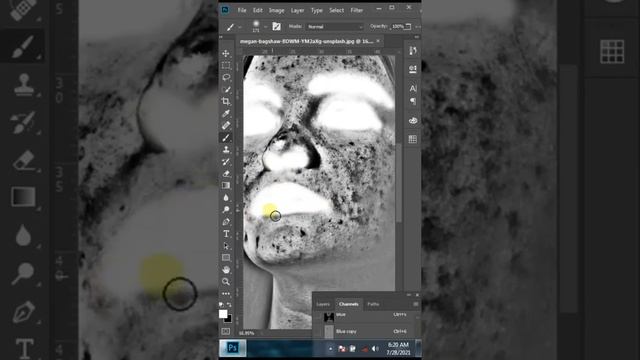Swap foreground and background colors
Image resolution: width=640 pixels, height=360 pixels.
tap(229, 304)
